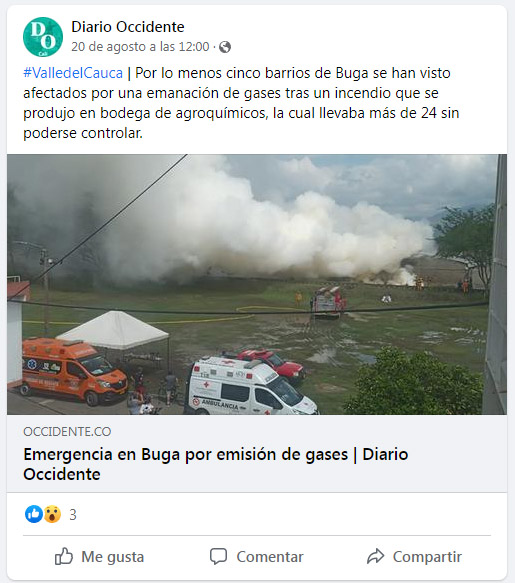515x583 pixels.
Task: Select the Comentar button label
Action: (x=270, y=557)
